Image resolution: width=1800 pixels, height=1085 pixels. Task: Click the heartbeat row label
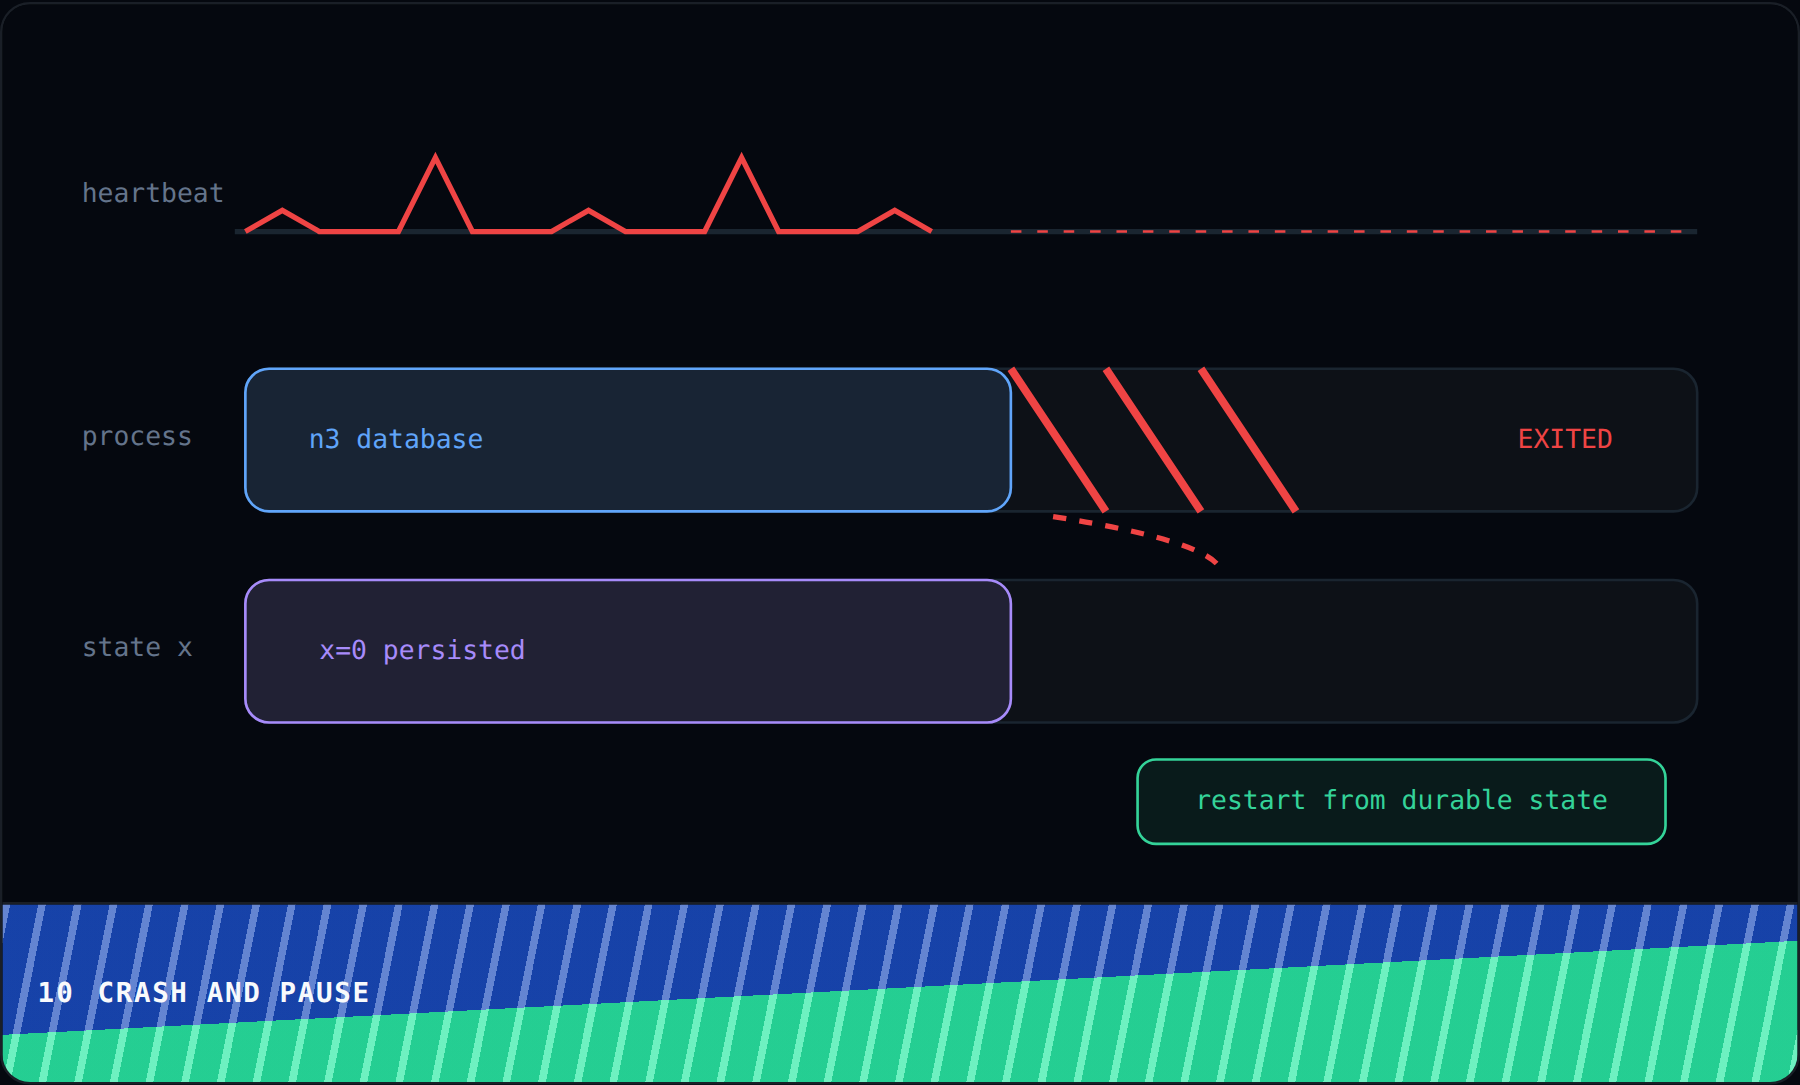(152, 193)
